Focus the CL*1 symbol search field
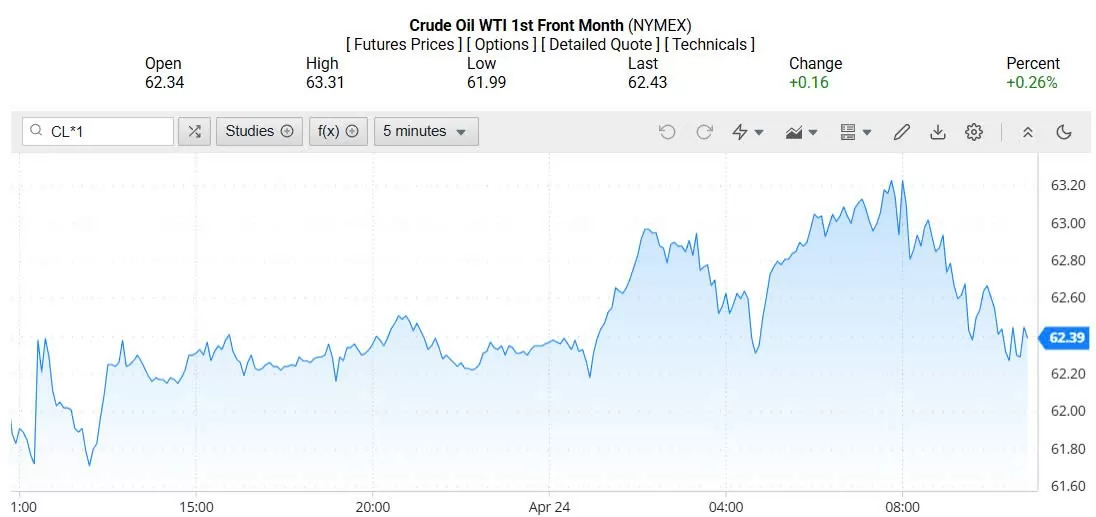This screenshot has width=1096, height=517. pyautogui.click(x=99, y=131)
